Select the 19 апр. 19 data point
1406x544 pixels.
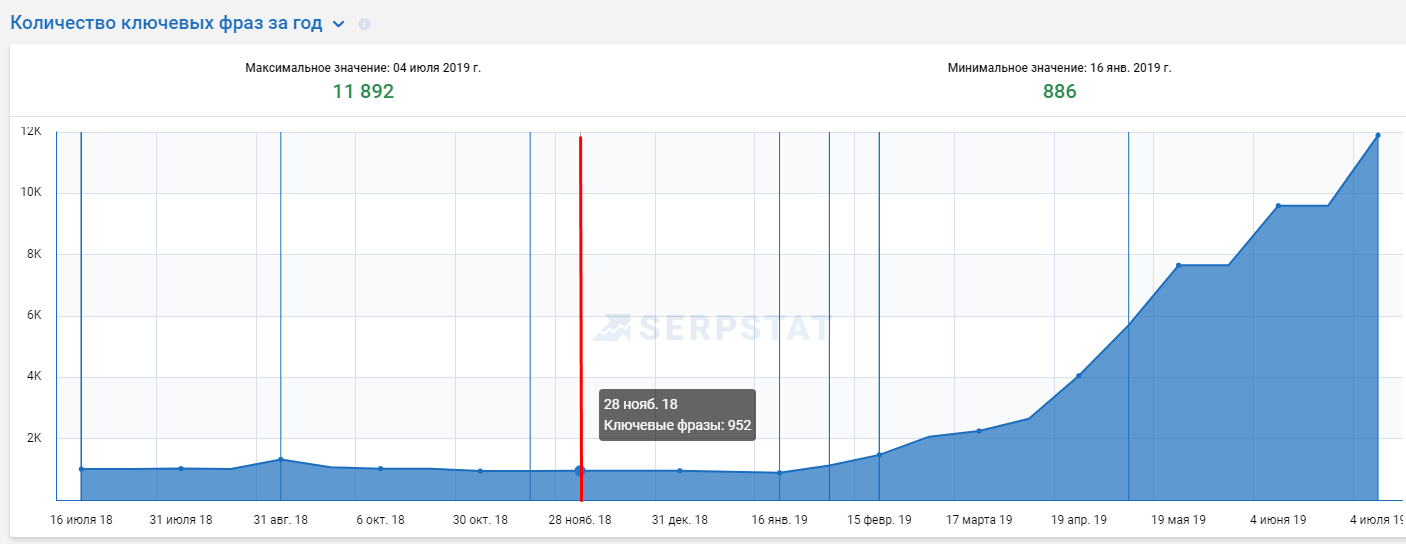click(x=1078, y=376)
